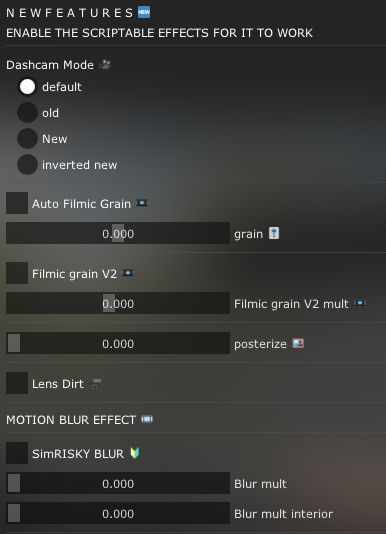Click the icon next to Filmic grain V2
386x534 pixels.
(x=128, y=273)
